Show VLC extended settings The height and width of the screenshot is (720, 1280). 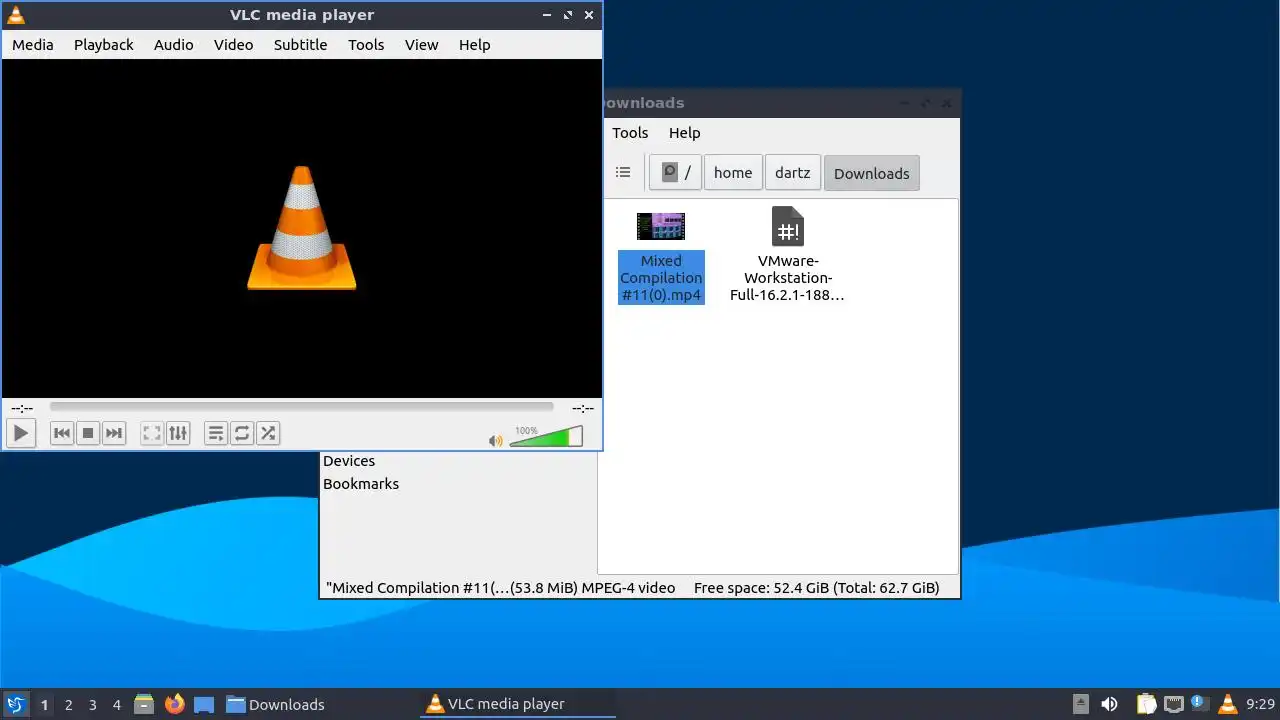click(x=178, y=433)
